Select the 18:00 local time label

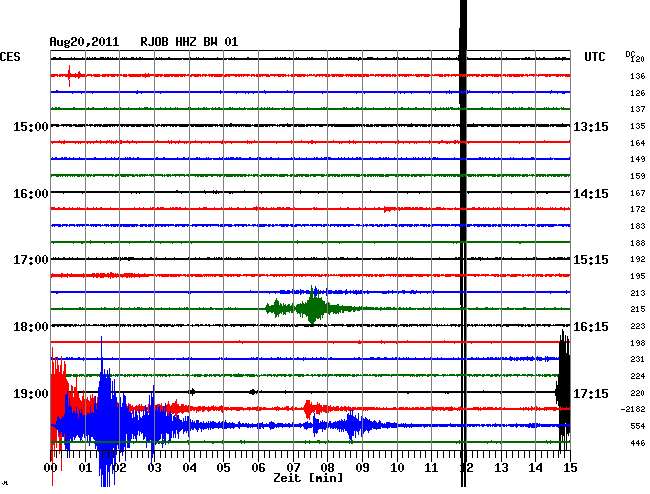point(31,327)
